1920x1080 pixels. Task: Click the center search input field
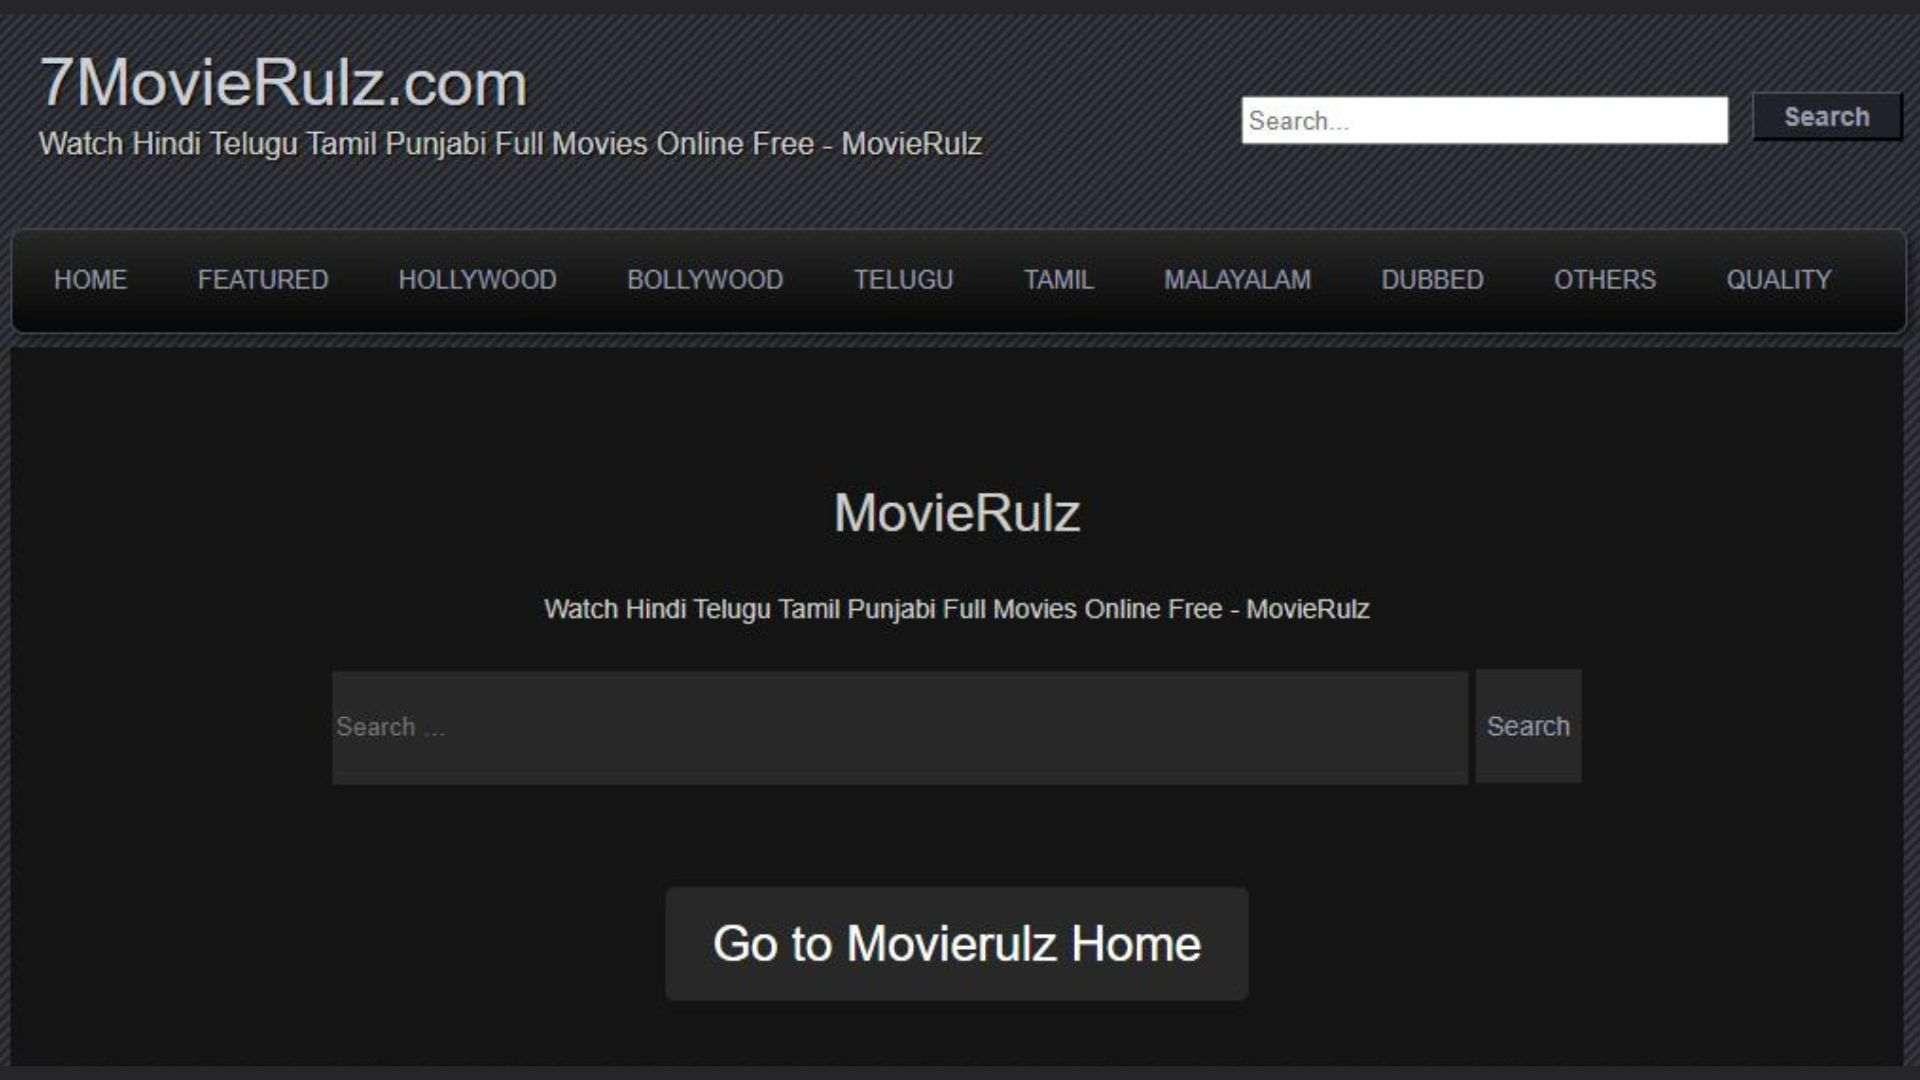click(901, 727)
